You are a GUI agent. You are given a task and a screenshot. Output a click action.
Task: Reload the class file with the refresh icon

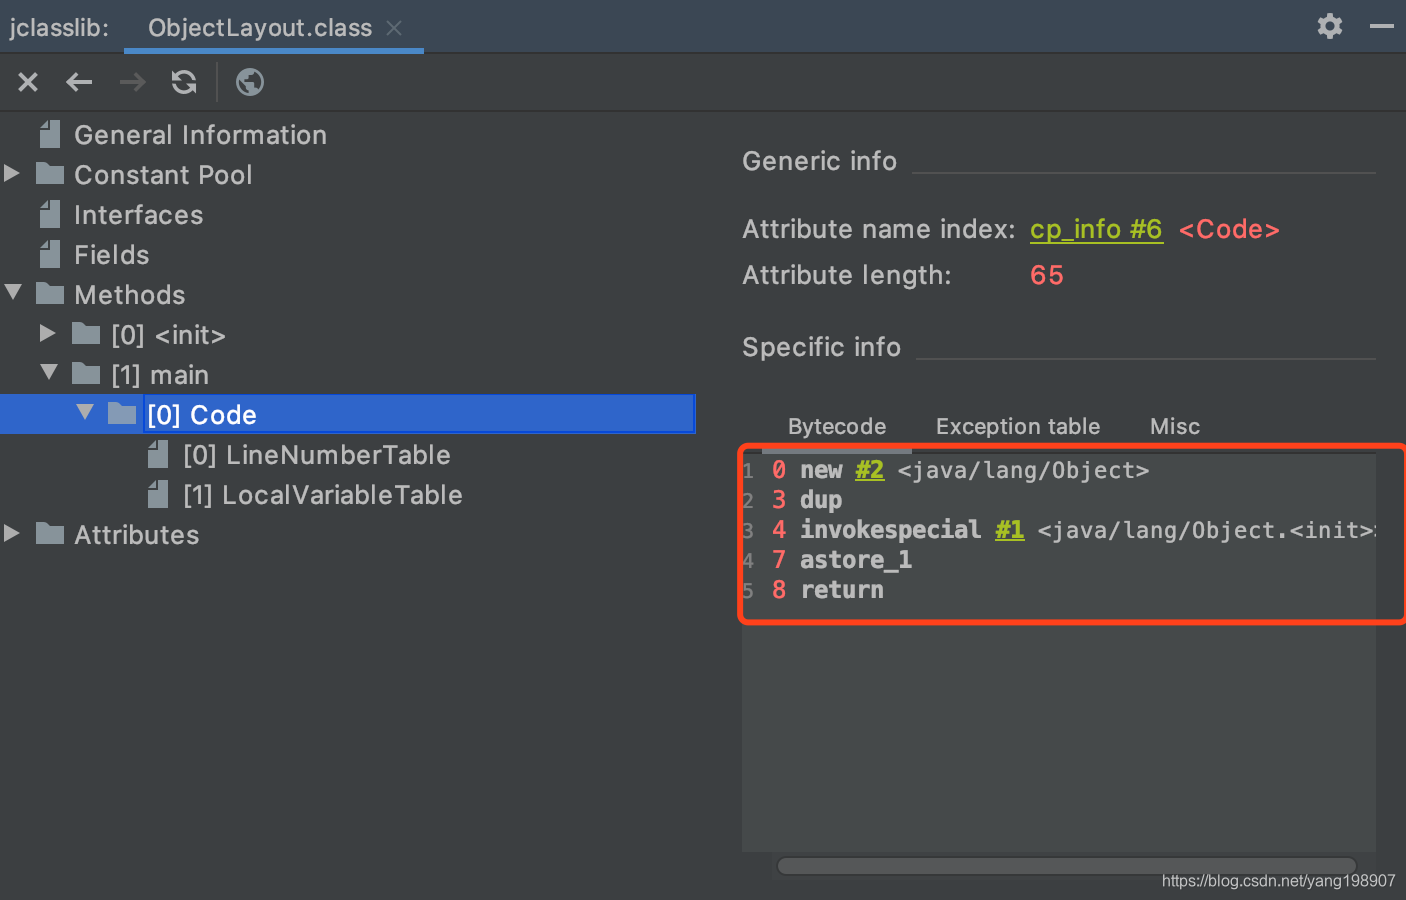pyautogui.click(x=184, y=82)
